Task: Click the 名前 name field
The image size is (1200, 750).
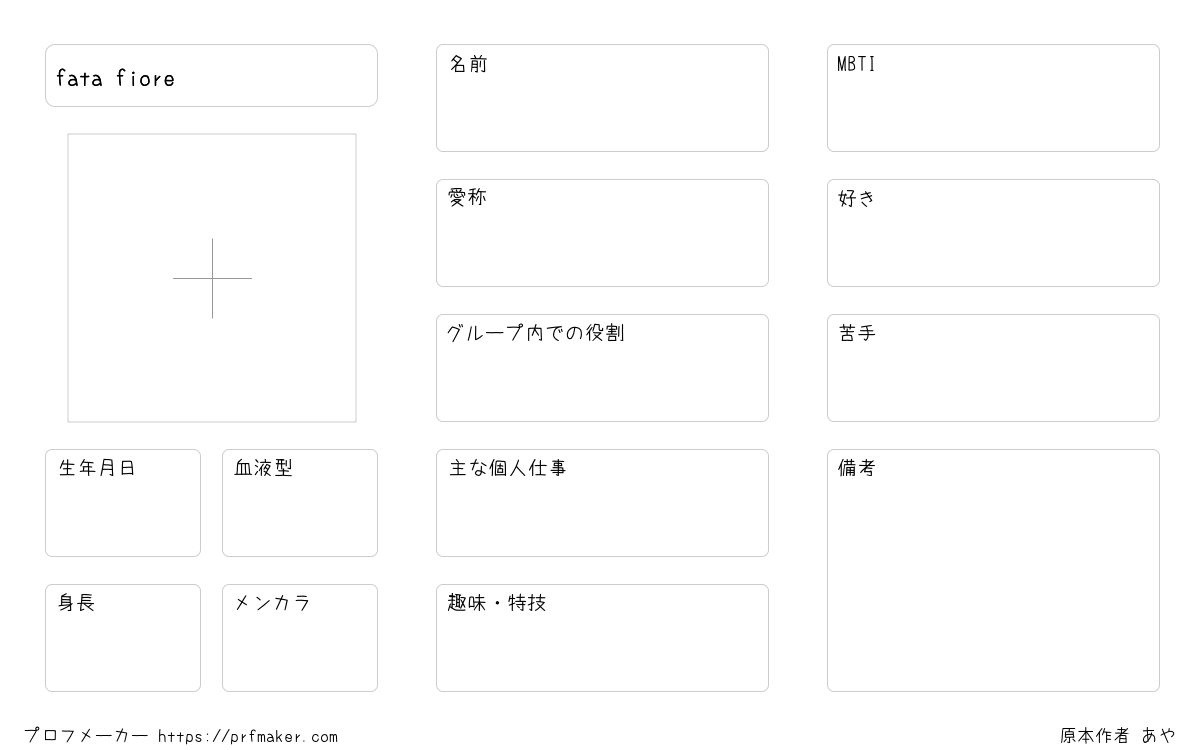Action: [602, 98]
